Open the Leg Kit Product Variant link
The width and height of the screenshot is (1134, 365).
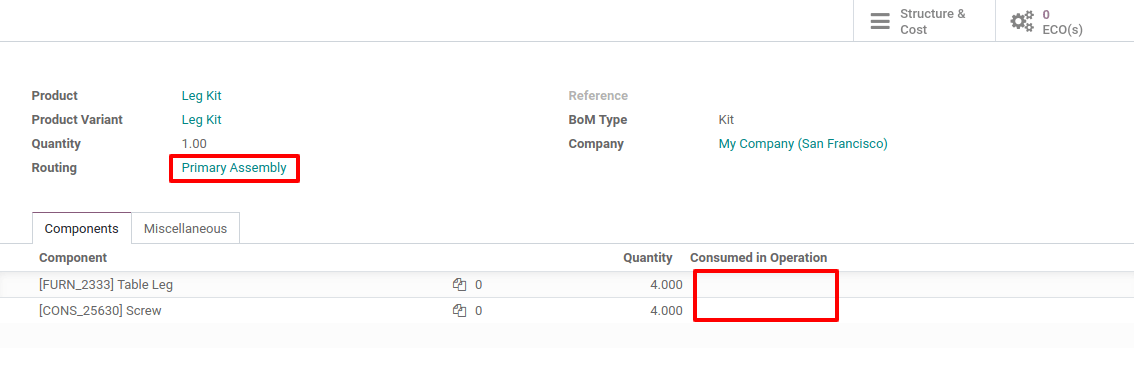click(x=201, y=119)
